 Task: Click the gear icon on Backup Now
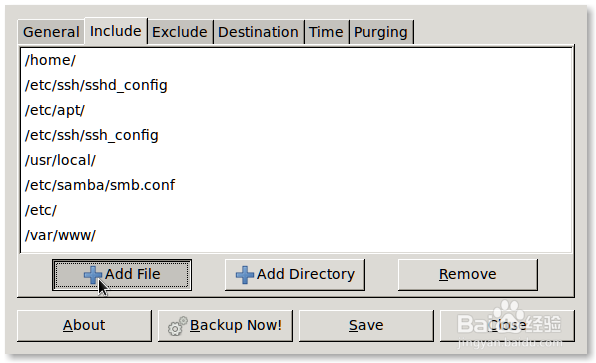pos(178,326)
